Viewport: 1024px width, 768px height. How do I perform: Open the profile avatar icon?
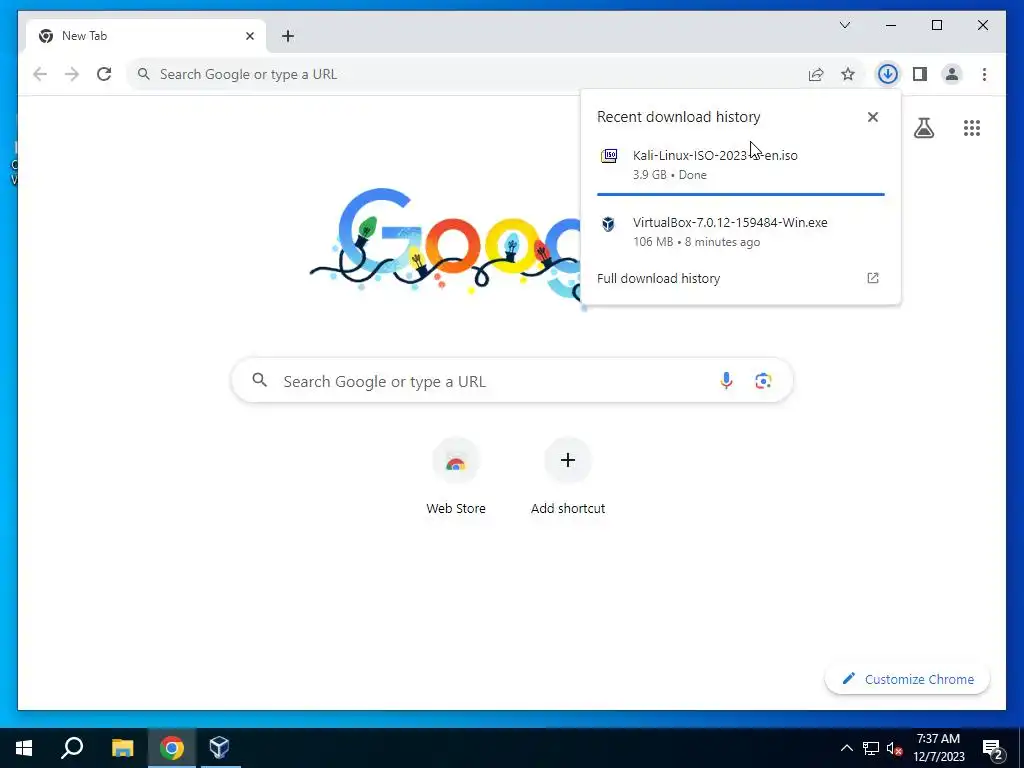952,74
